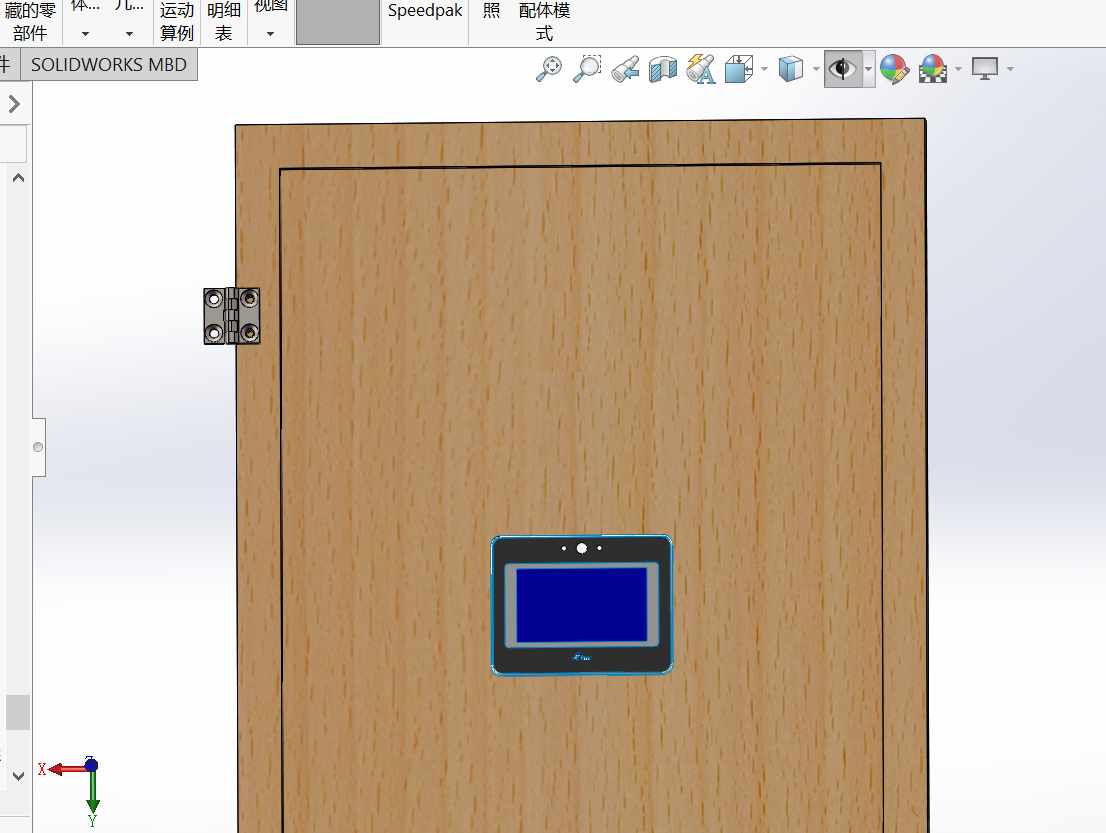Open the Apply Scene dropdown arrow
The image size is (1106, 833).
point(958,69)
